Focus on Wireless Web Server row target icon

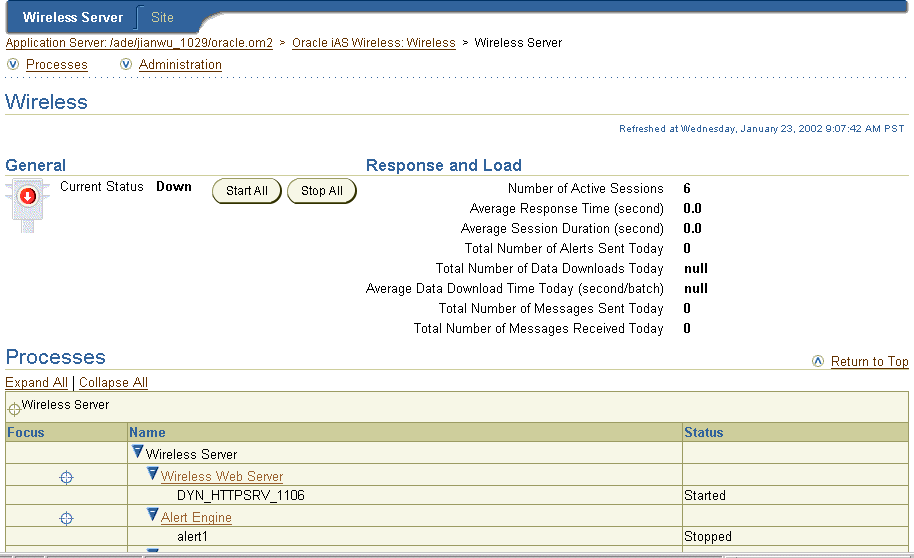coord(66,478)
